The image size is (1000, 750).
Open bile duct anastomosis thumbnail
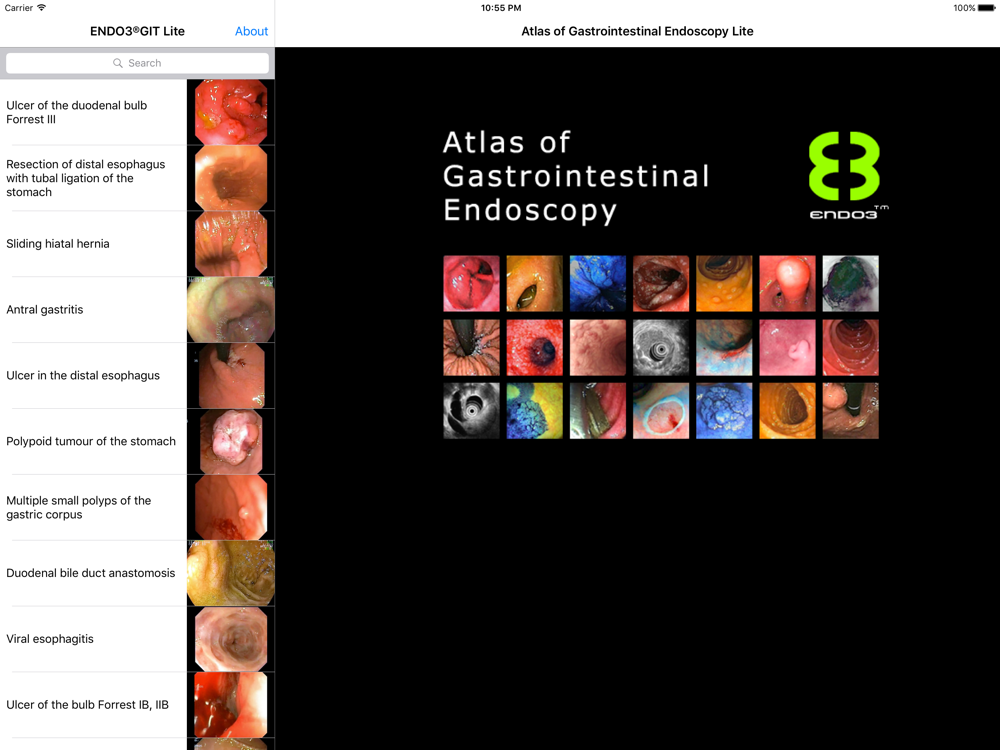click(231, 573)
